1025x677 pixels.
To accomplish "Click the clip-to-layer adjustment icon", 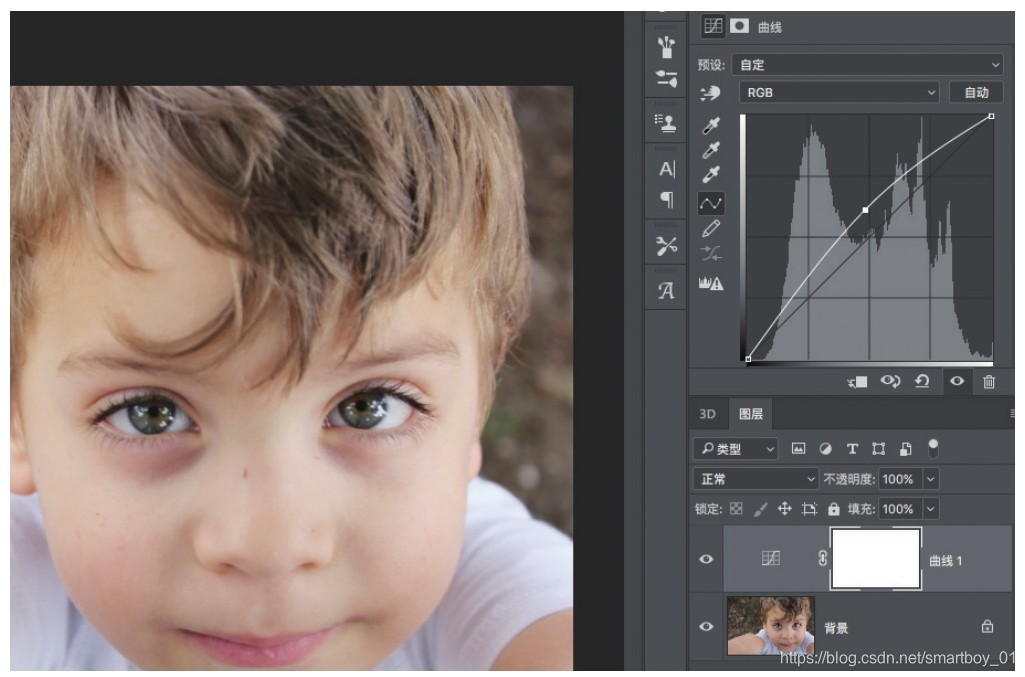I will [x=858, y=382].
